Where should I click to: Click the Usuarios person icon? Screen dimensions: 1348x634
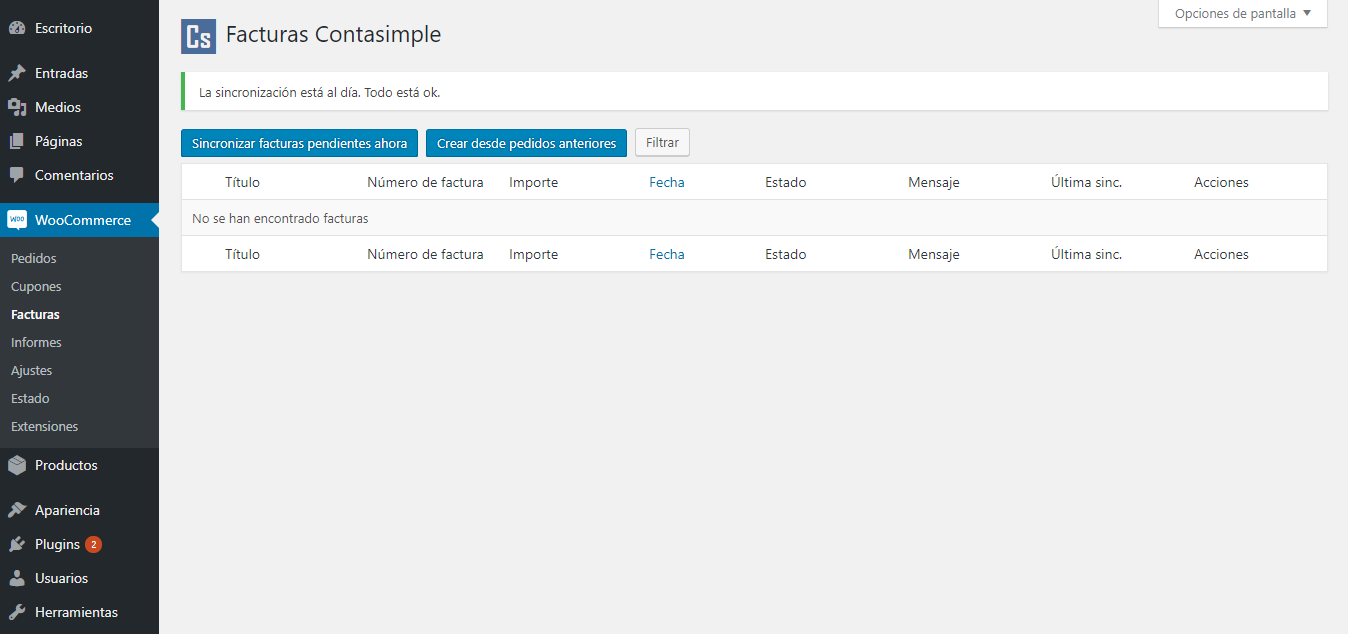[x=17, y=579]
